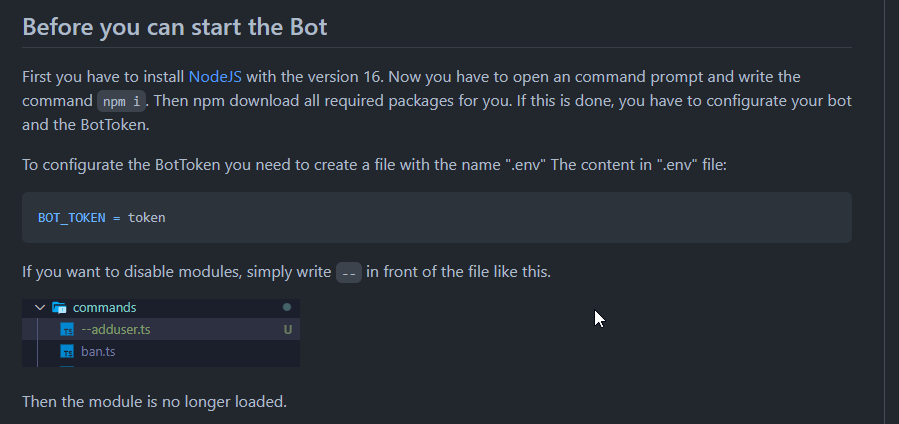Click the U untracked status badge
The image size is (899, 424).
(x=287, y=330)
